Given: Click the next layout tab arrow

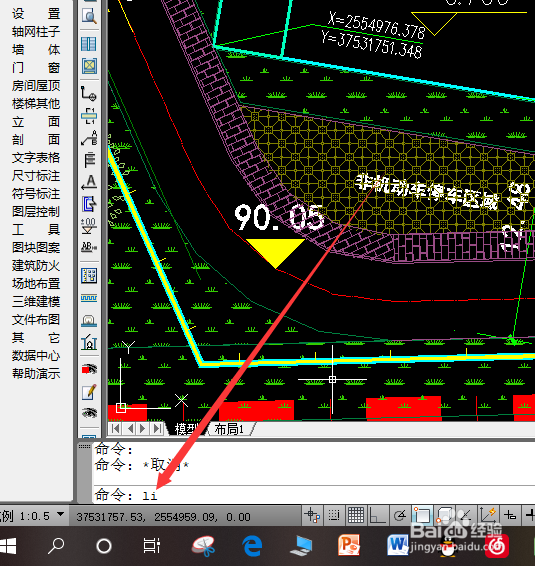Looking at the screenshot, I should tap(143, 429).
